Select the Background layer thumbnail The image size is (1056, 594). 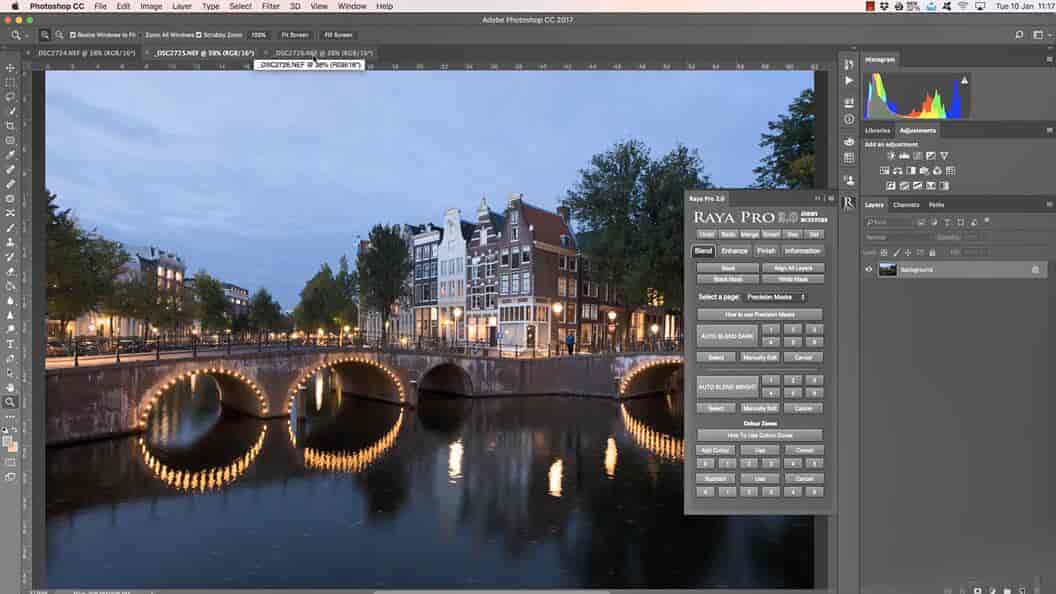887,270
